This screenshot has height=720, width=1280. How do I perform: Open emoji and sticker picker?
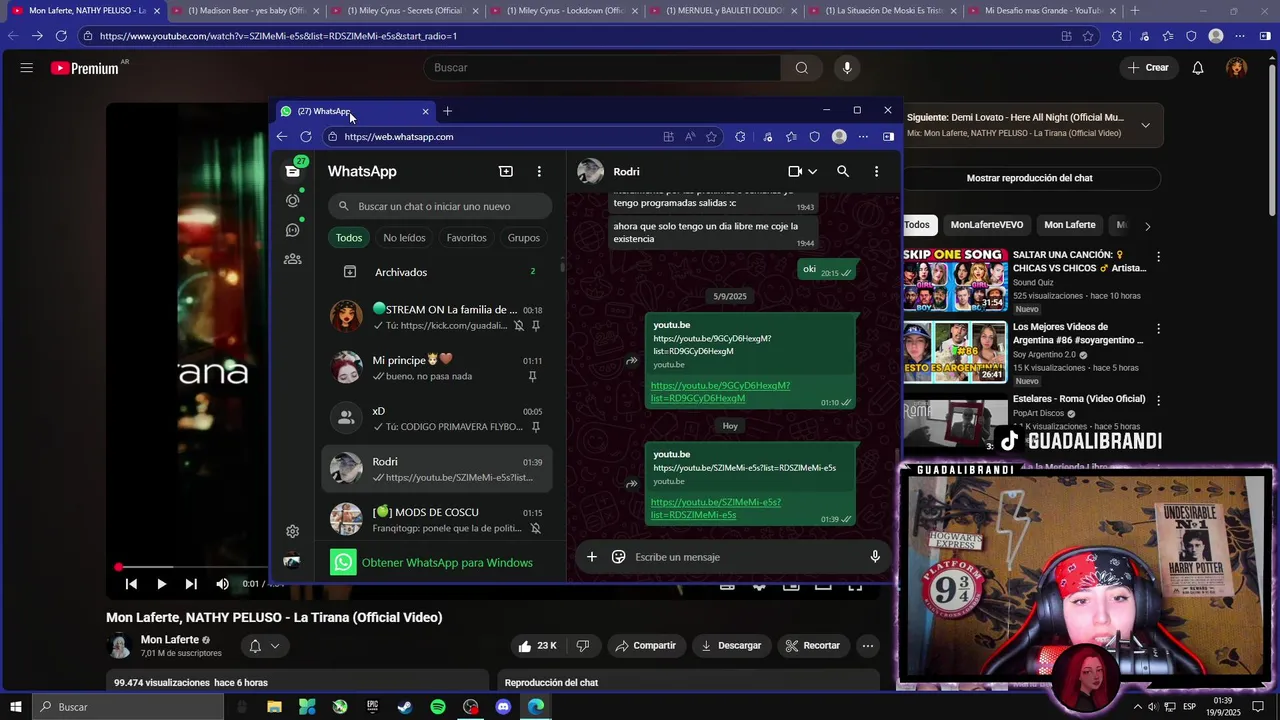click(618, 557)
